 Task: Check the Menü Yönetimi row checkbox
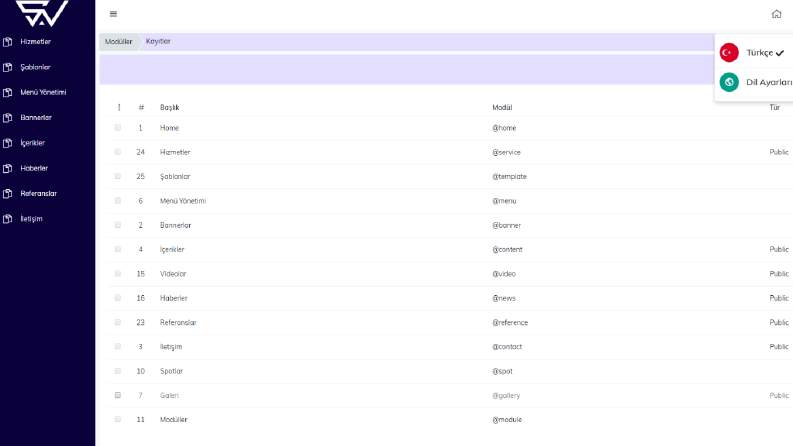click(118, 201)
